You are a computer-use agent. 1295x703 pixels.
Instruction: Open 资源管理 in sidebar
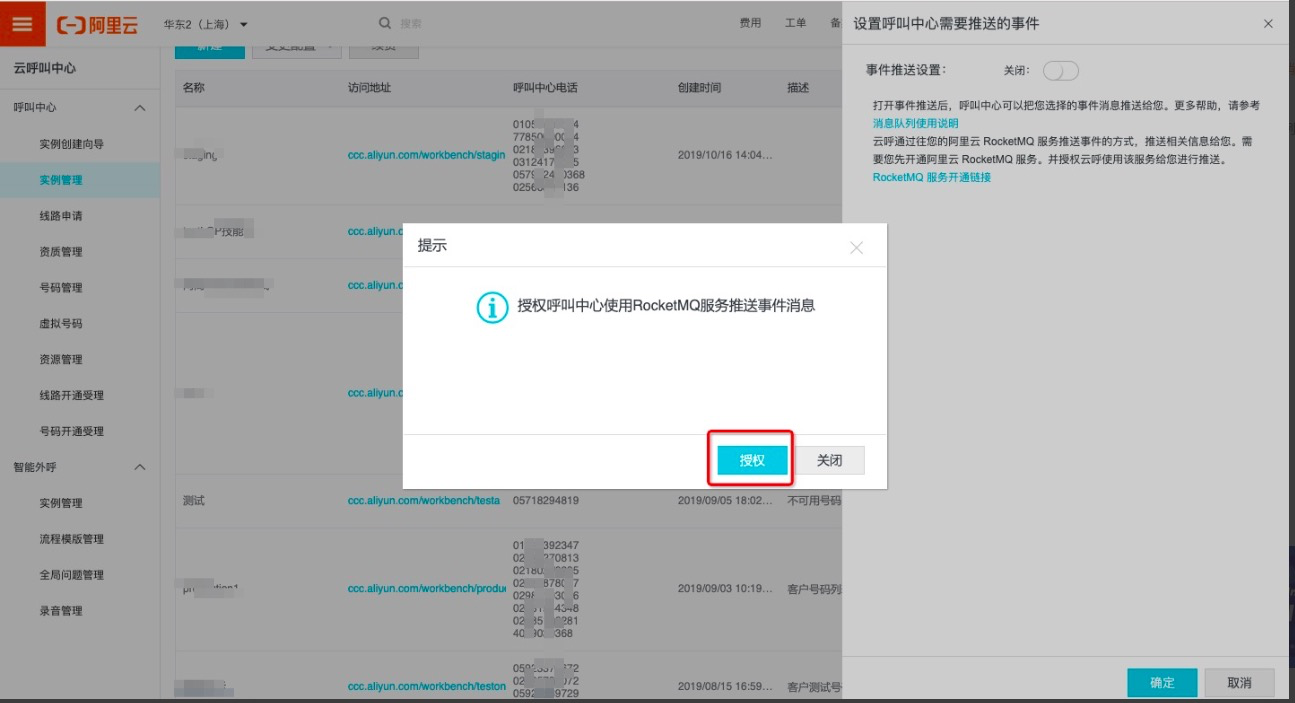pyautogui.click(x=61, y=359)
